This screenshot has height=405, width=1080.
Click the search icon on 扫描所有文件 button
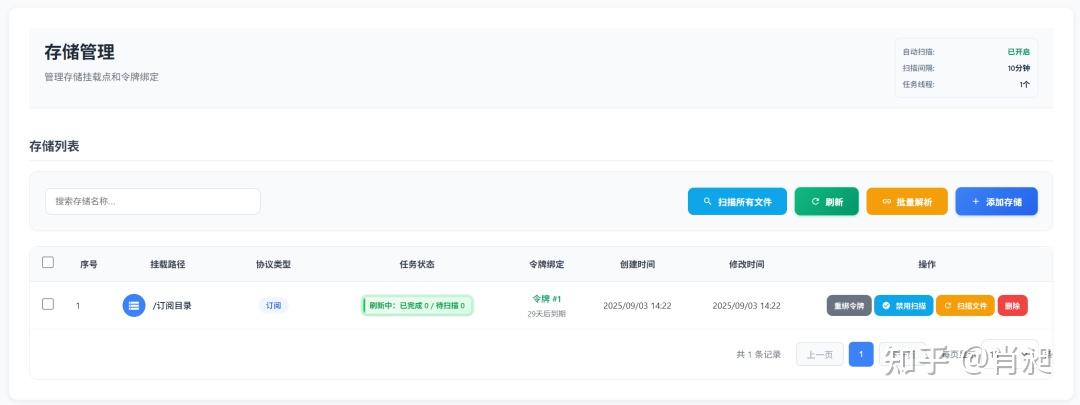tap(707, 202)
